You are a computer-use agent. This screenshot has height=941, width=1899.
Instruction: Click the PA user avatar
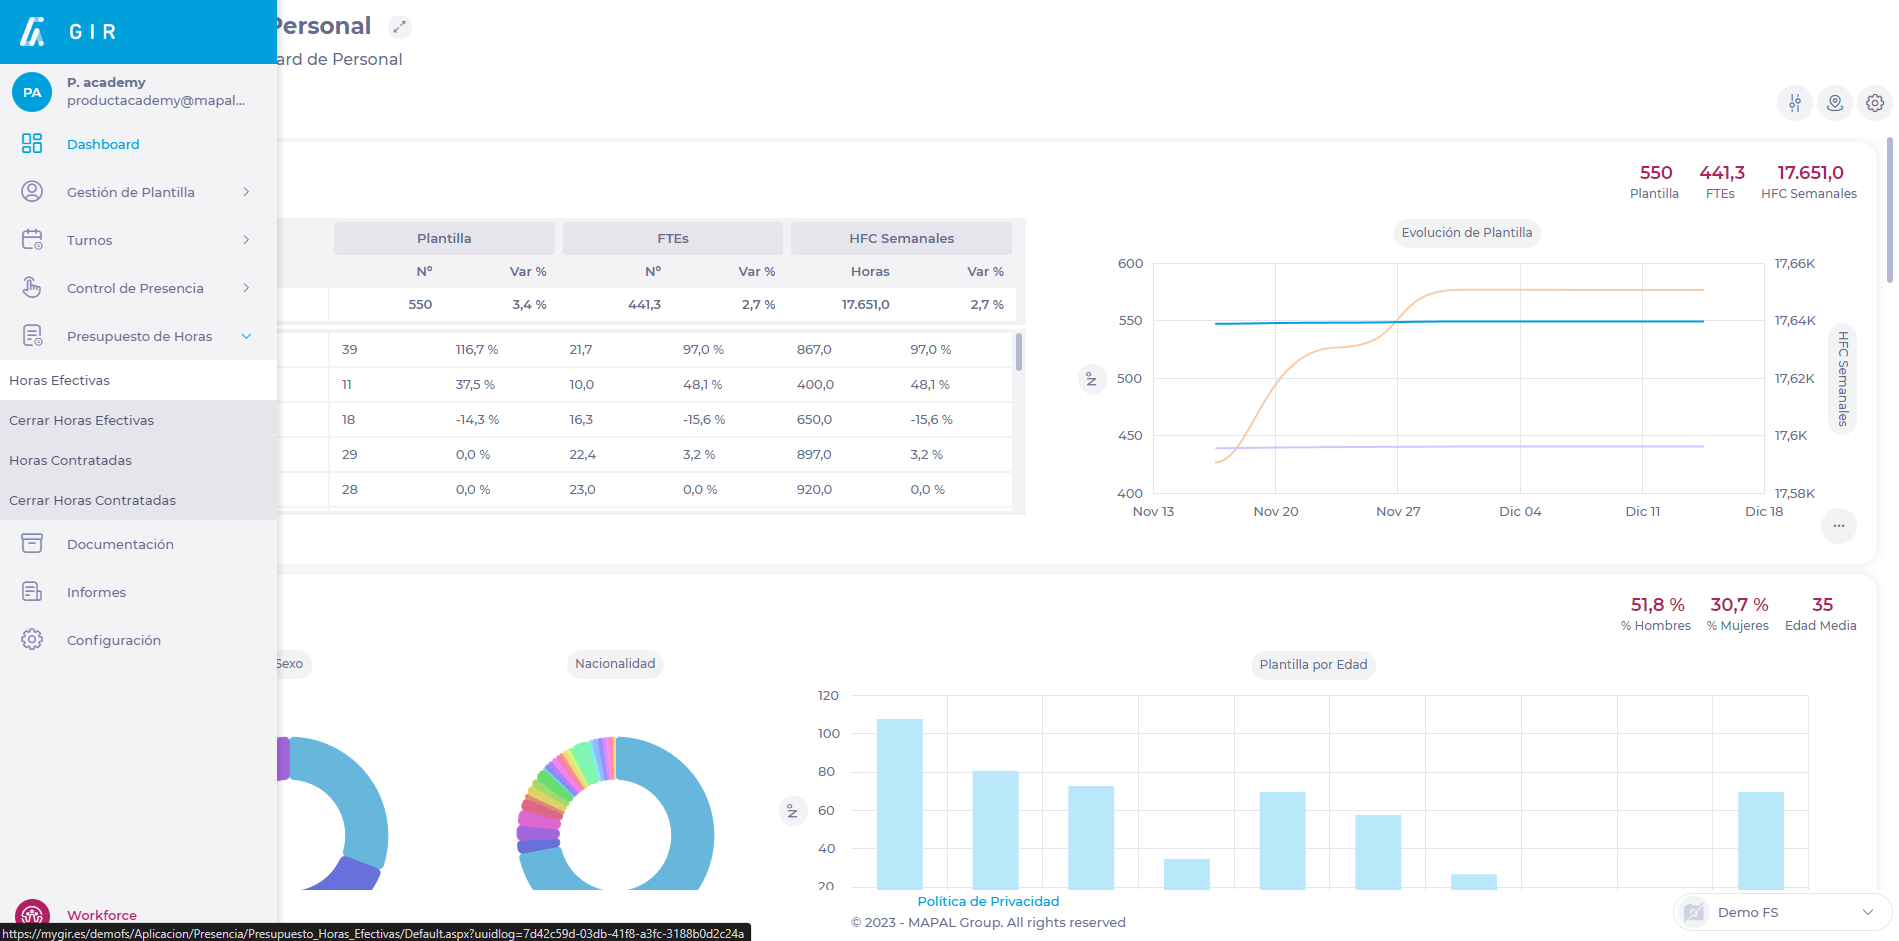click(32, 92)
